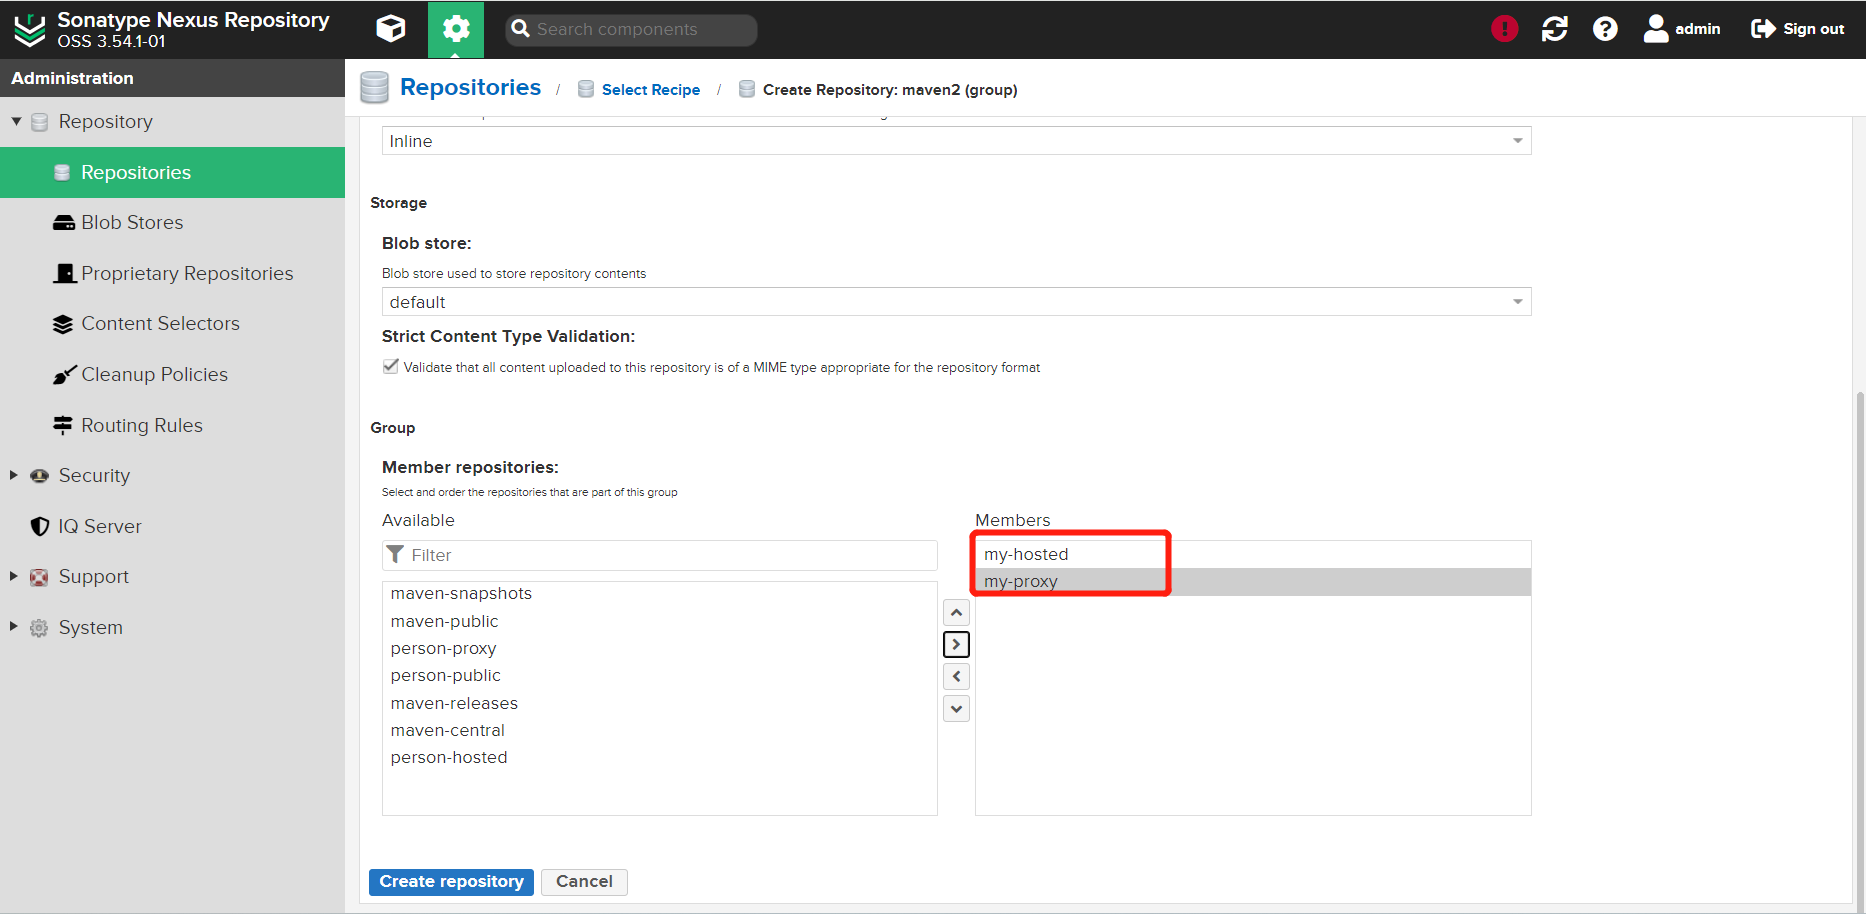The width and height of the screenshot is (1866, 914).
Task: Click the Available repositories Filter field
Action: coord(660,555)
